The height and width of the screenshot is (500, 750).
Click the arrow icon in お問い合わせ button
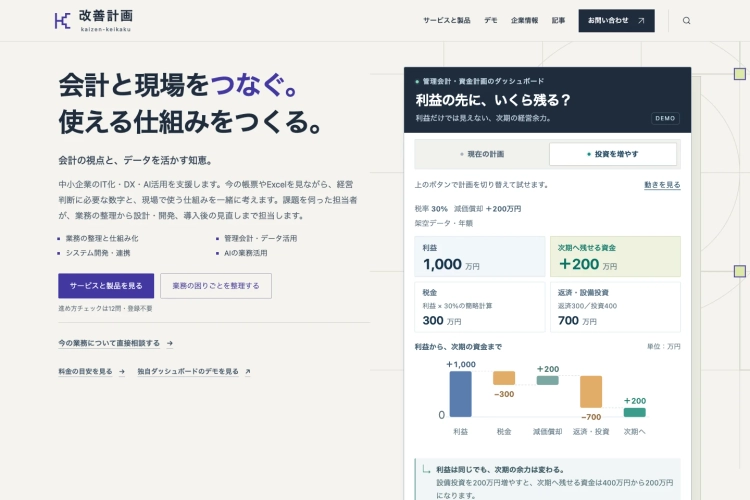coord(641,21)
